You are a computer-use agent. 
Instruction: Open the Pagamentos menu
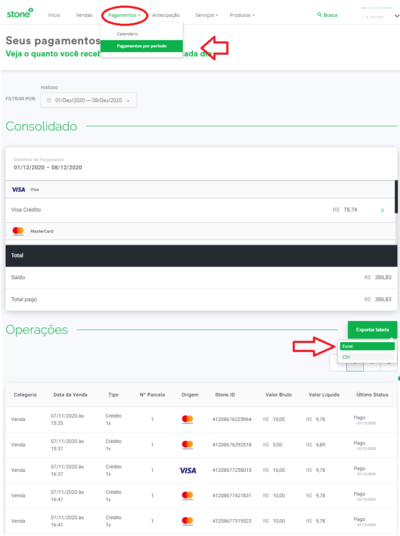[124, 15]
